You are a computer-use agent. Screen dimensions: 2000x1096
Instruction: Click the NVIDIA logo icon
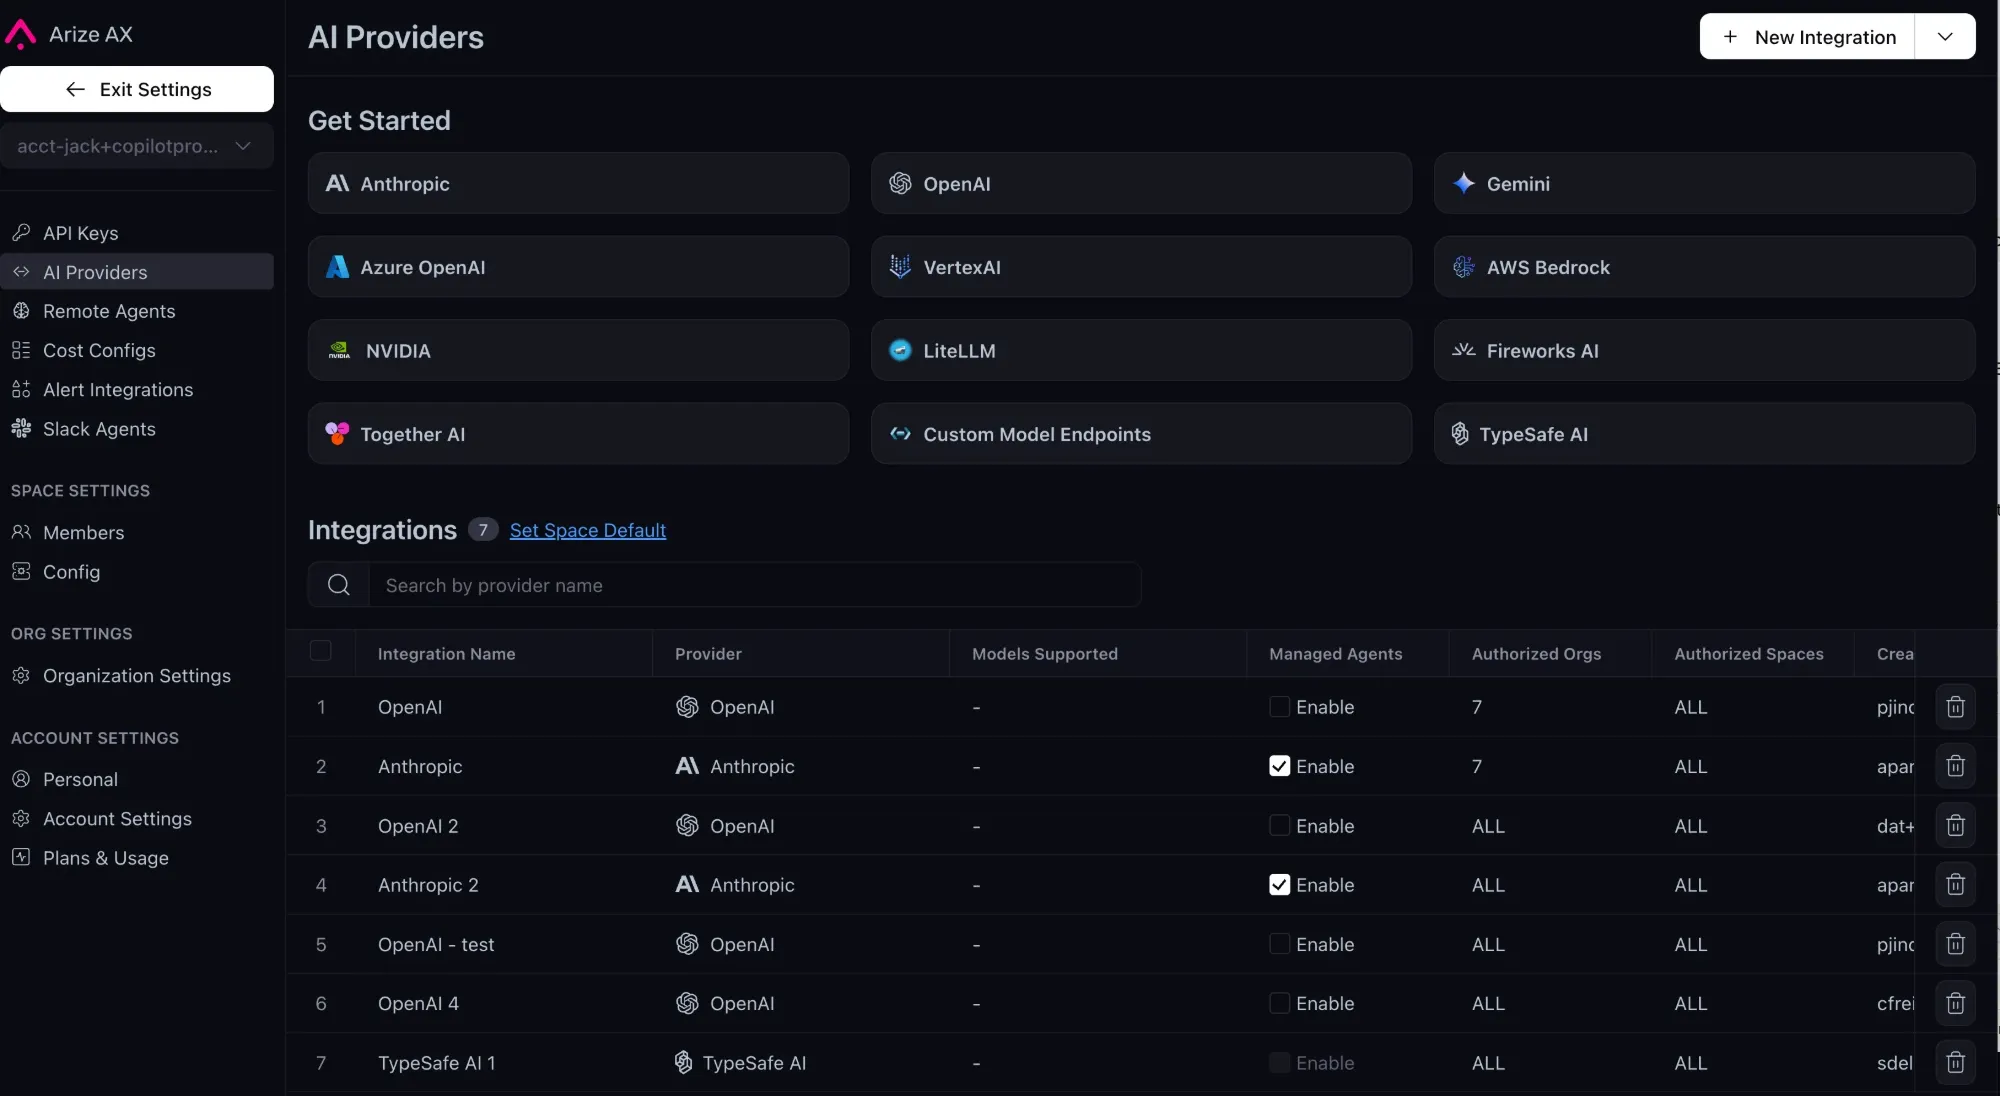click(339, 351)
